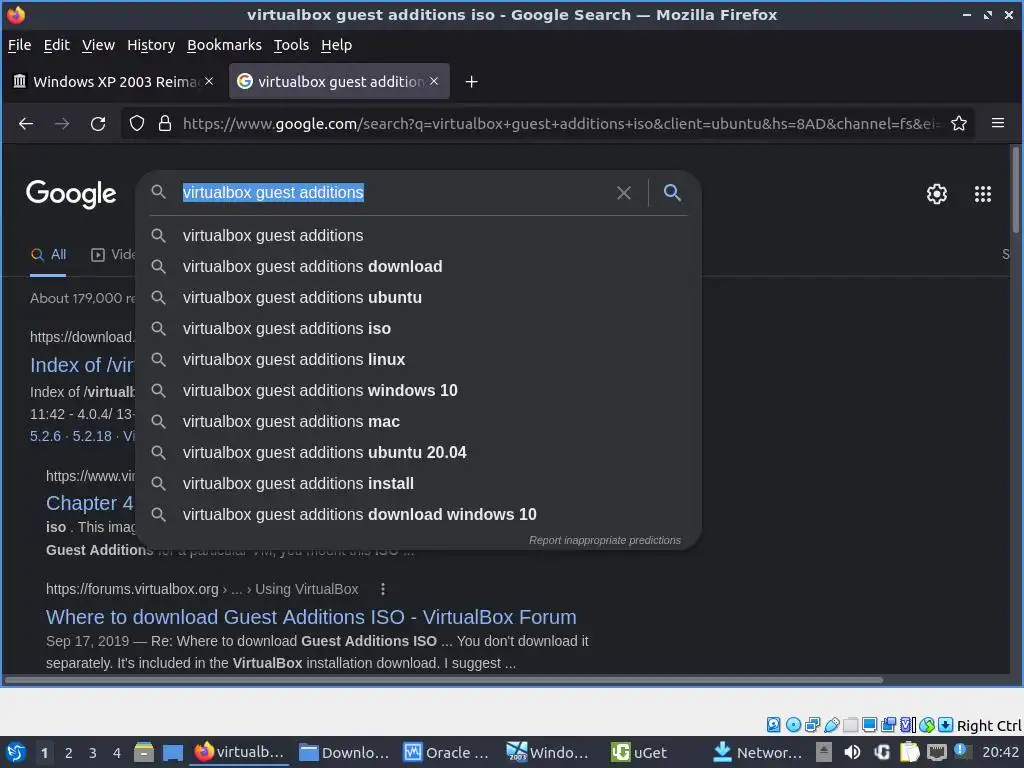Screen dimensions: 1024x768
Task: Pick suggestion virtualbox guest additions ubuntu 20.04
Action: (x=418, y=453)
